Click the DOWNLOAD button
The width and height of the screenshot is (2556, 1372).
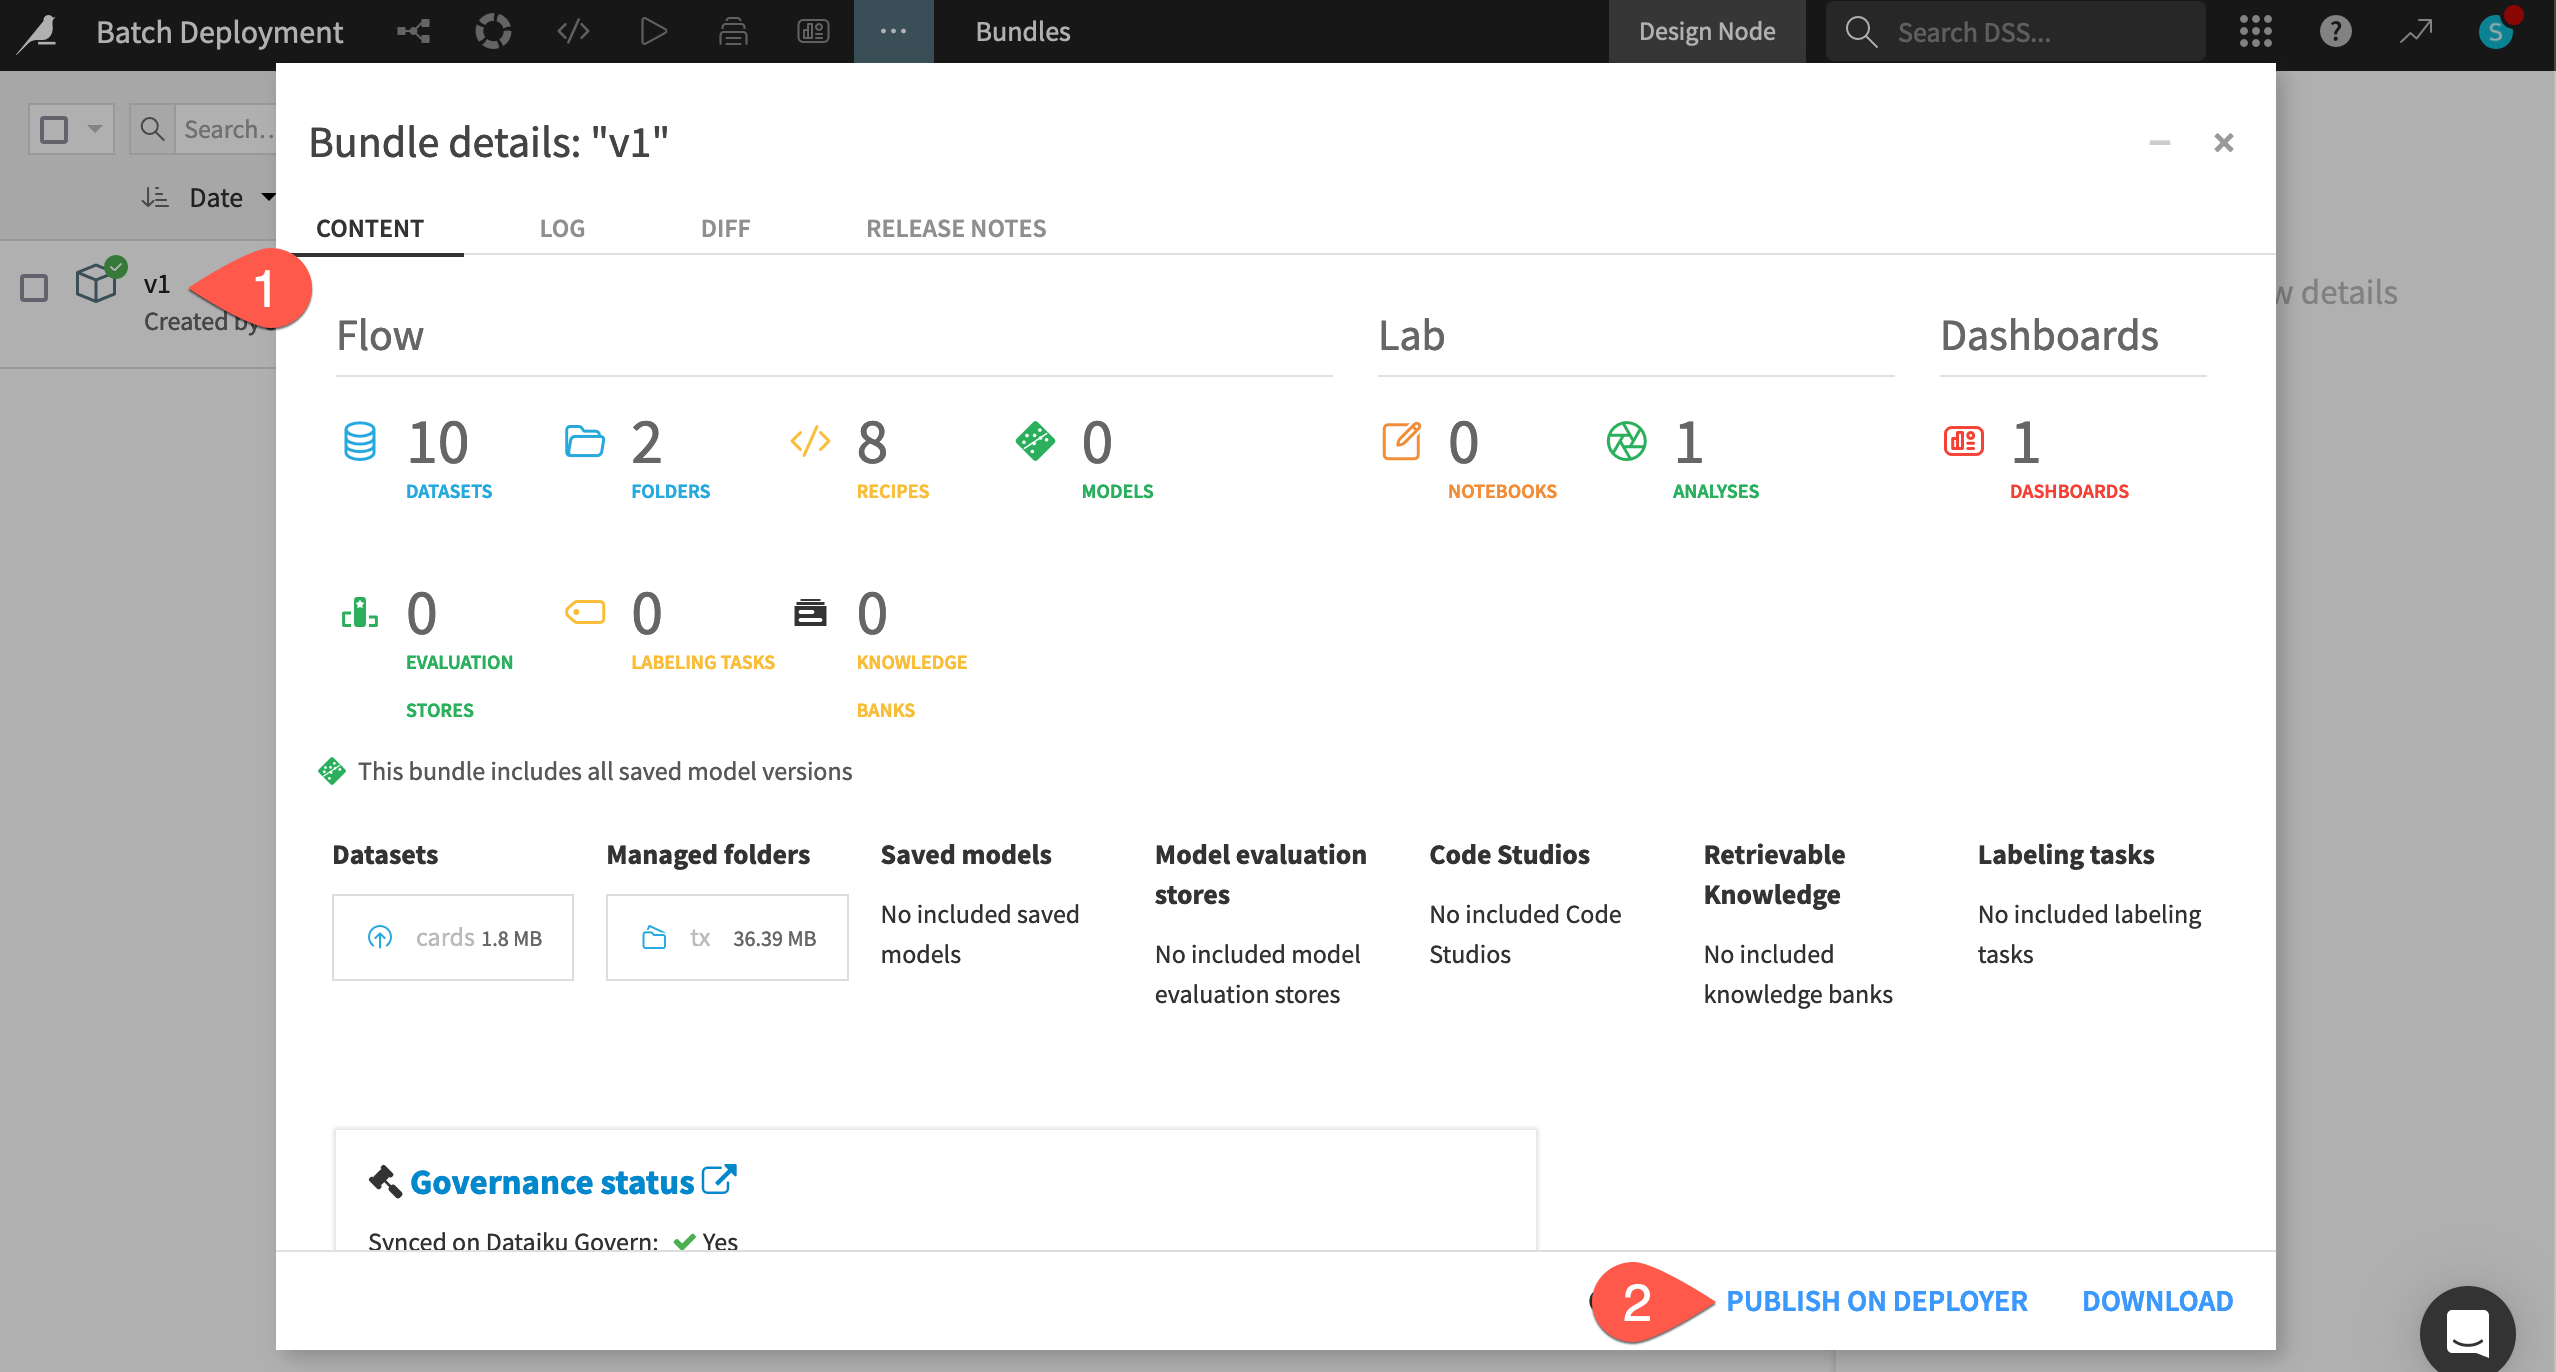pyautogui.click(x=2157, y=1301)
